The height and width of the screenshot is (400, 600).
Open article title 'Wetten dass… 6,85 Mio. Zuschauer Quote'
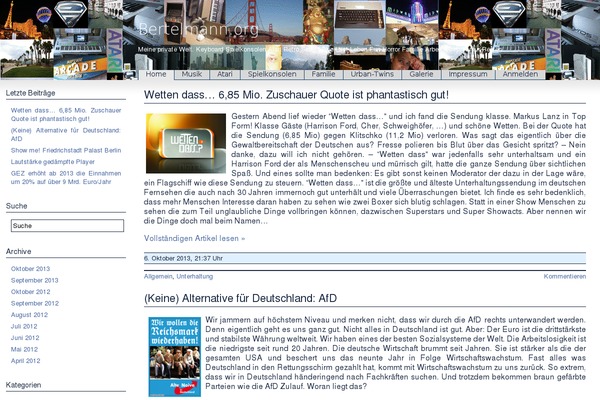(x=296, y=95)
